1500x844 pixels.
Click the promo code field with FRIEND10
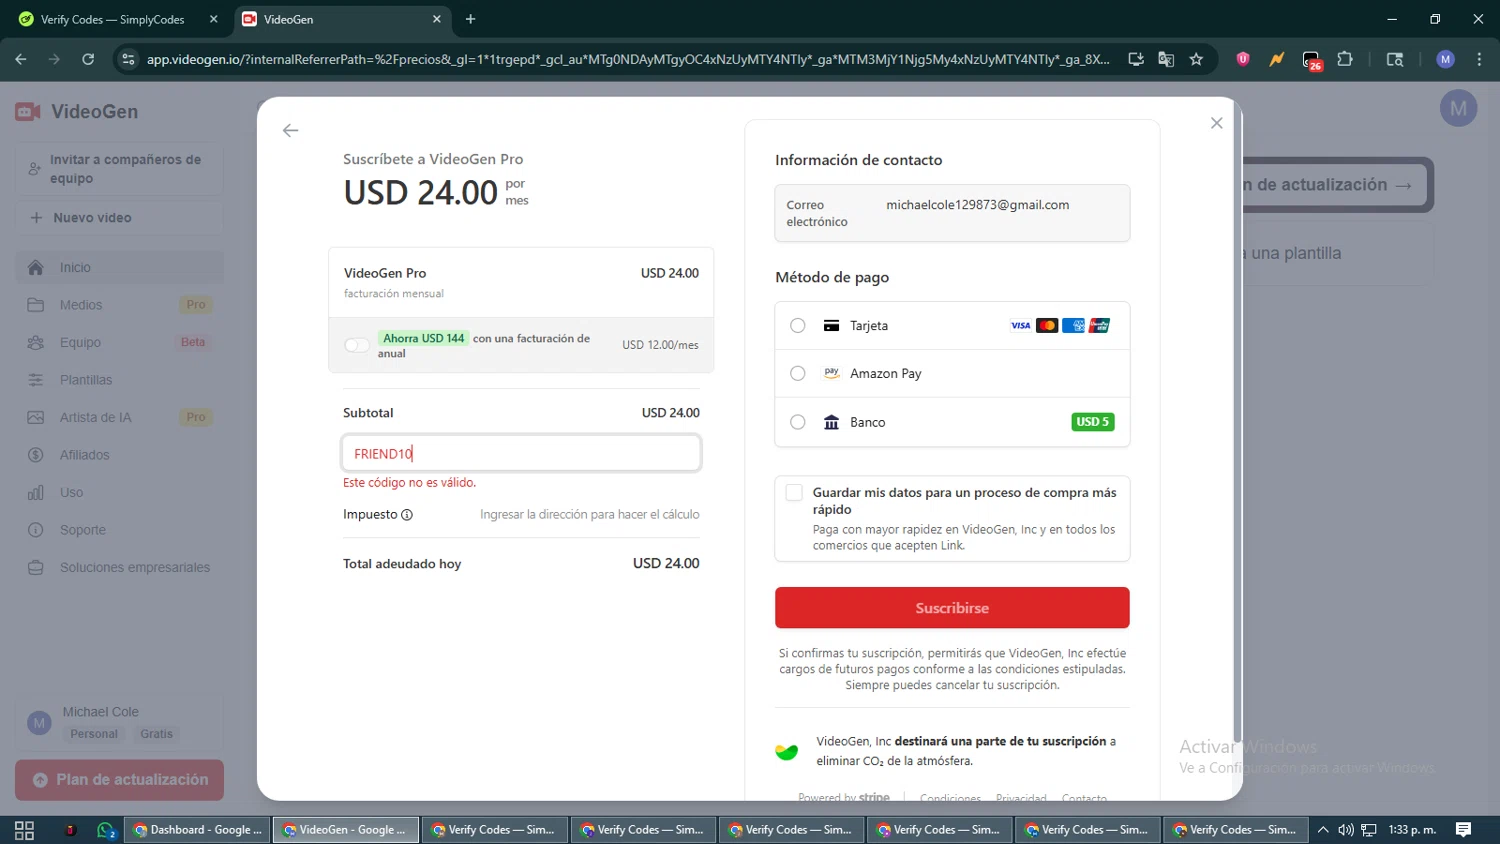(x=521, y=453)
